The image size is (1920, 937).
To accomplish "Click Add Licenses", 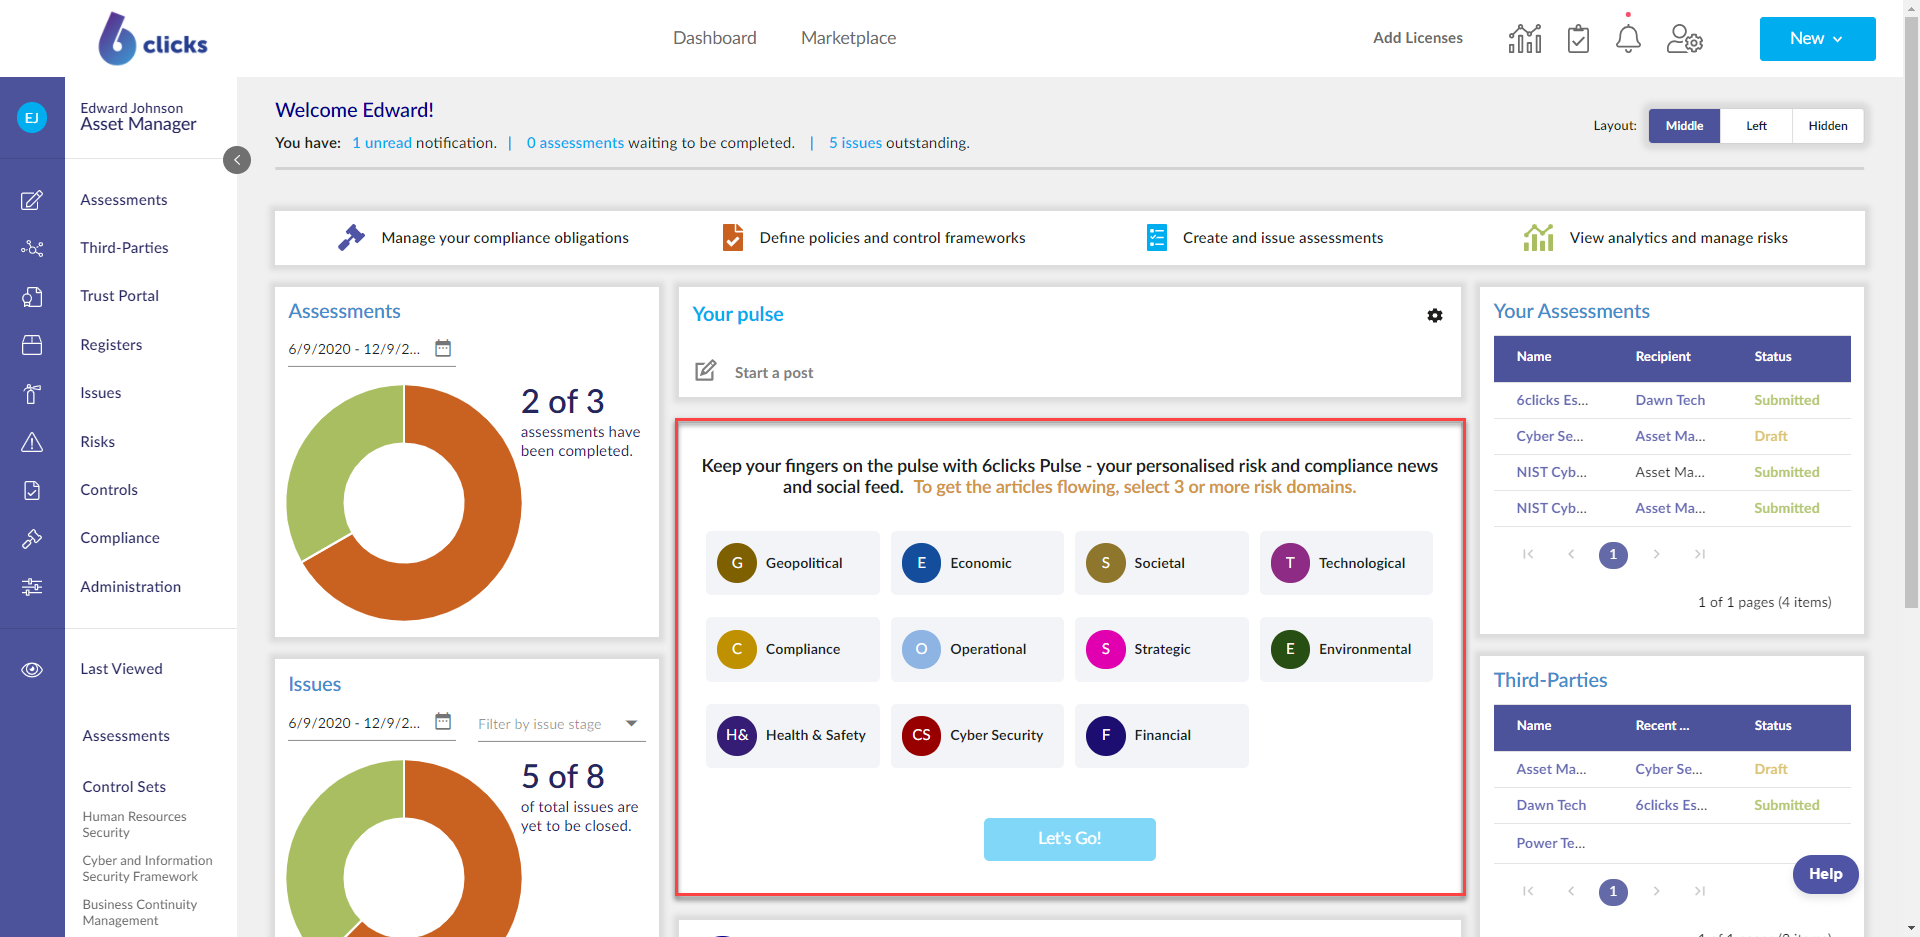I will (1417, 38).
